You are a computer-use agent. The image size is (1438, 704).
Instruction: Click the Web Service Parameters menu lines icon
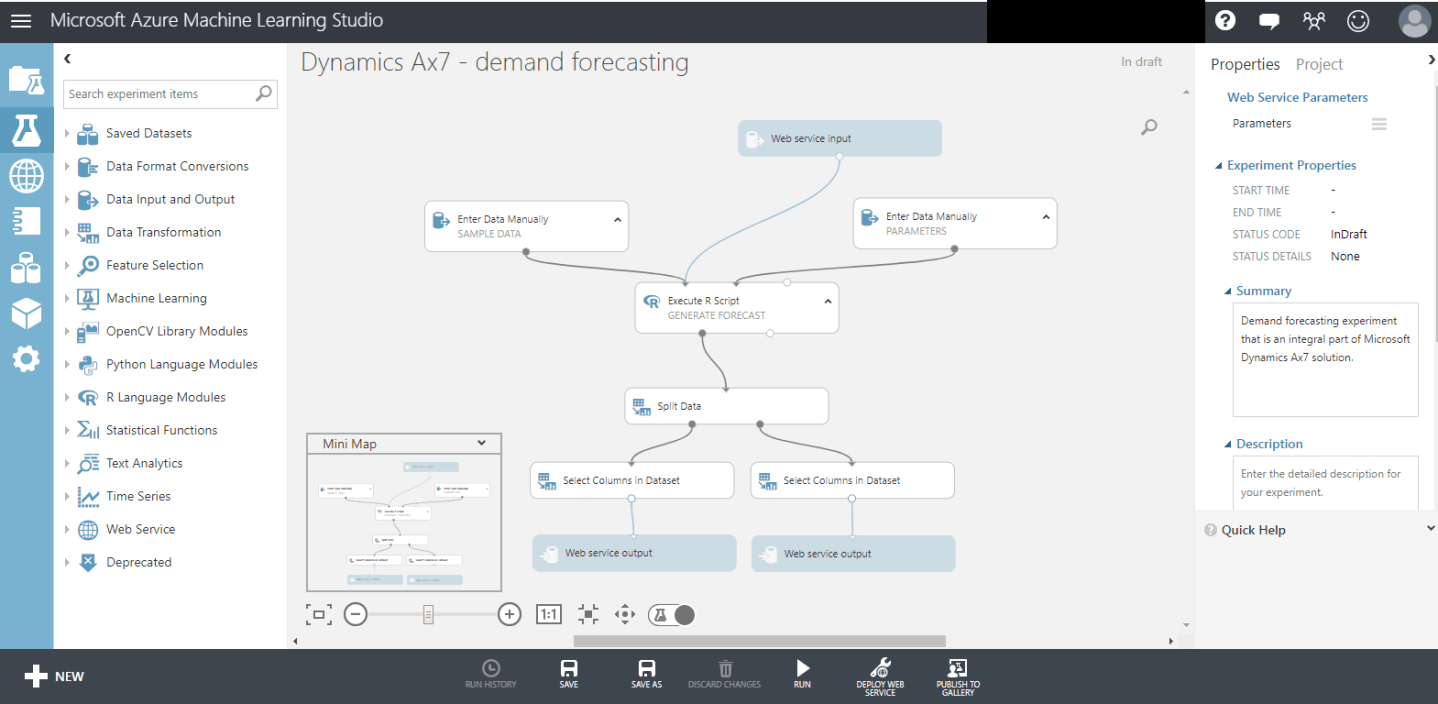pos(1379,124)
